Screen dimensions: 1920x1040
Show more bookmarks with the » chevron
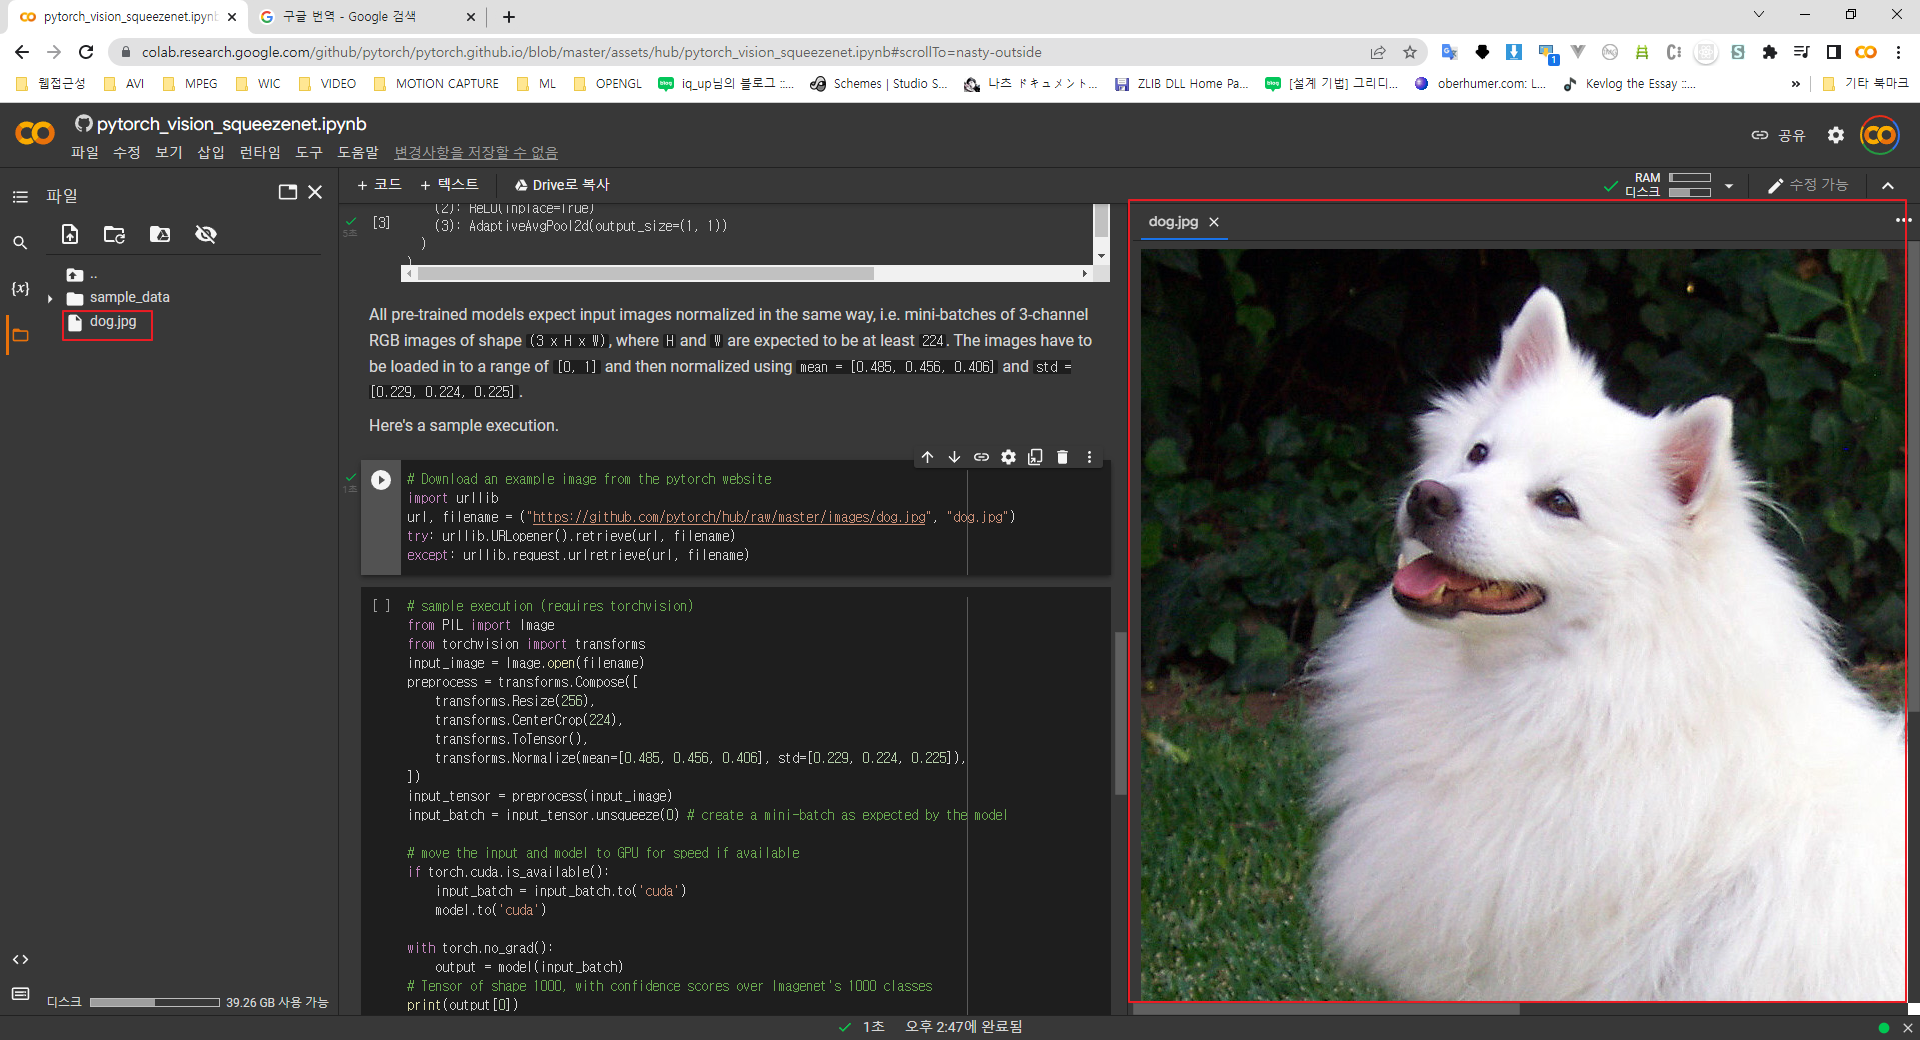1796,84
